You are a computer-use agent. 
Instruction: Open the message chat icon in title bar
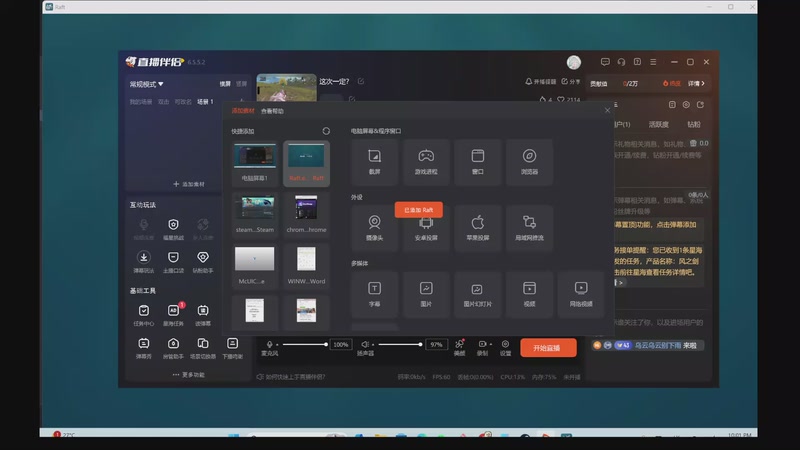[605, 62]
